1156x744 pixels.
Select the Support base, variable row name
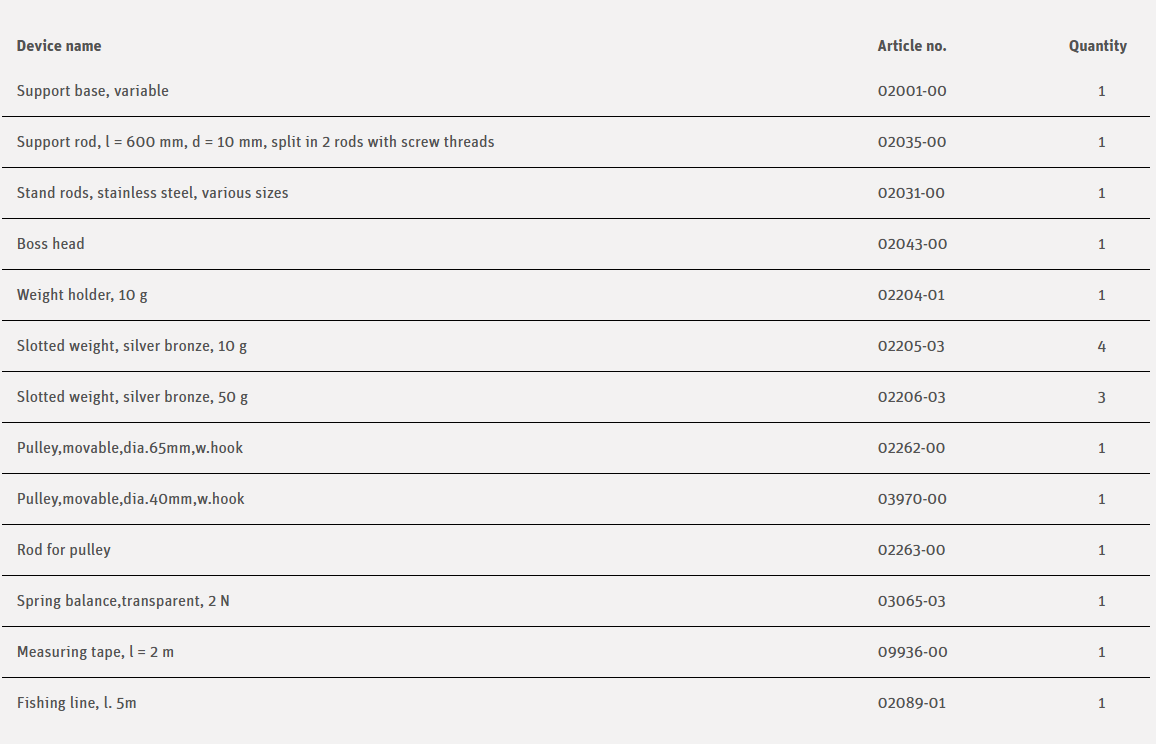(x=93, y=91)
